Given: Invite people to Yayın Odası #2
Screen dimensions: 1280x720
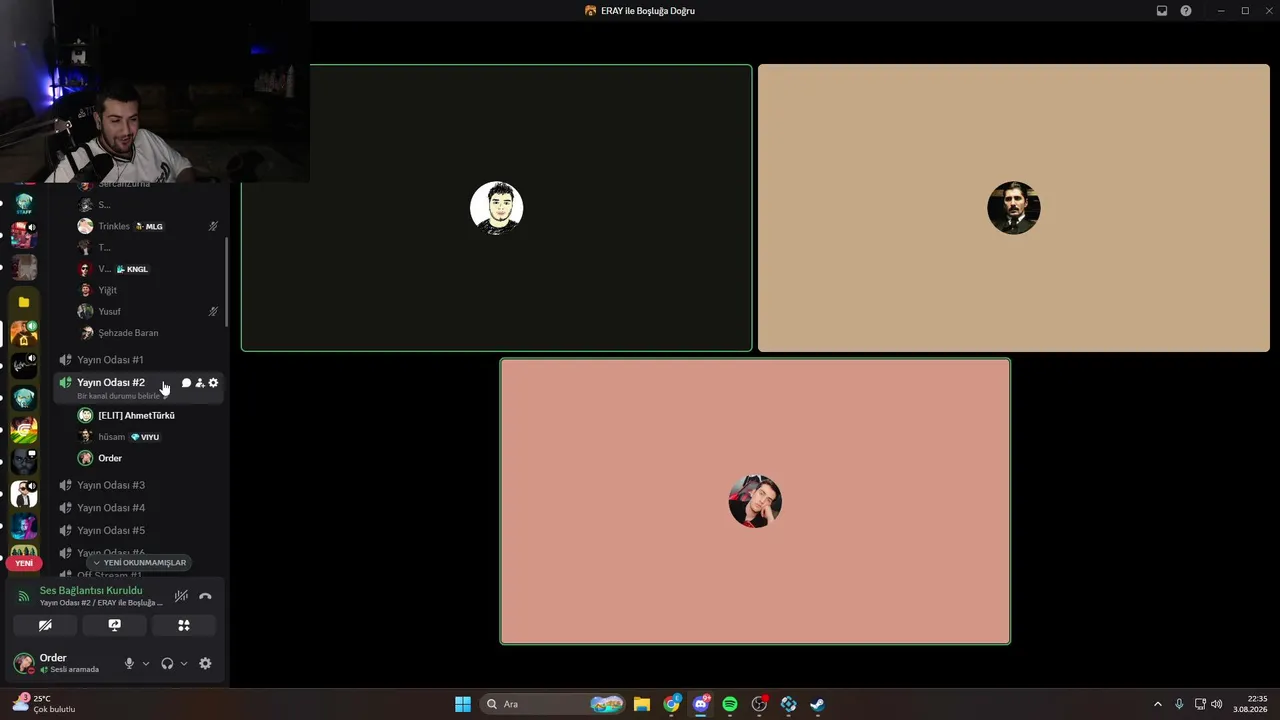Looking at the screenshot, I should 200,383.
